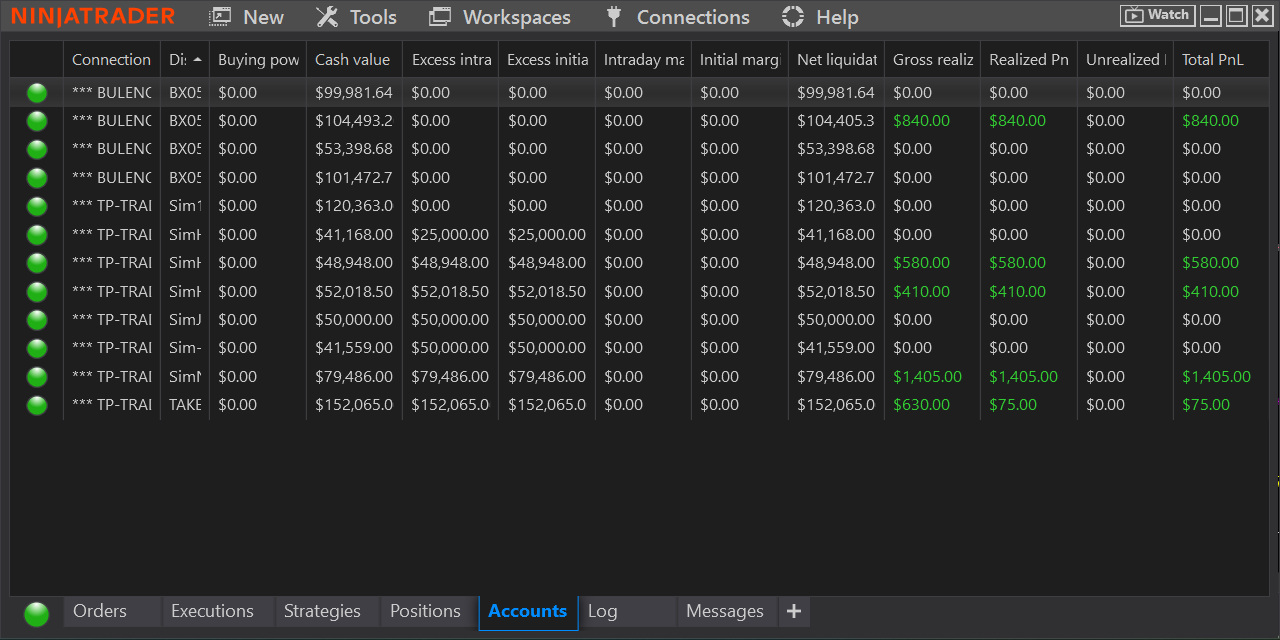The width and height of the screenshot is (1280, 640).
Task: Click Total PnL $1,405.00 cell
Action: tap(1221, 377)
